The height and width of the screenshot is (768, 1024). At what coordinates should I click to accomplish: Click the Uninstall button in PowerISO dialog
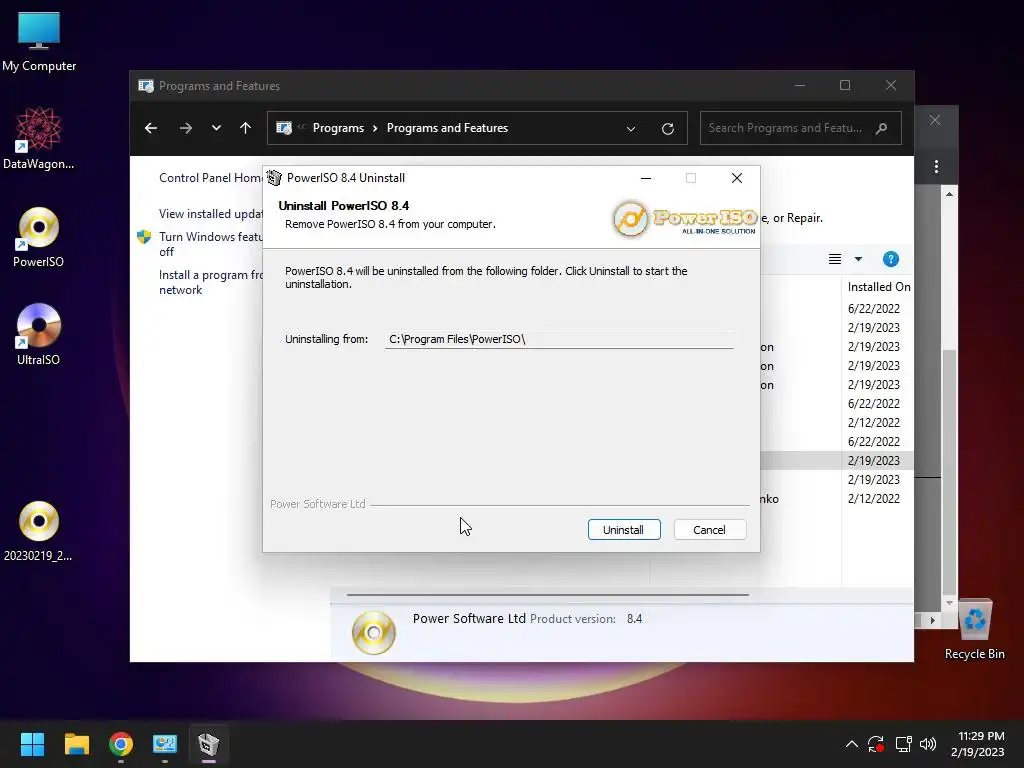pos(624,530)
